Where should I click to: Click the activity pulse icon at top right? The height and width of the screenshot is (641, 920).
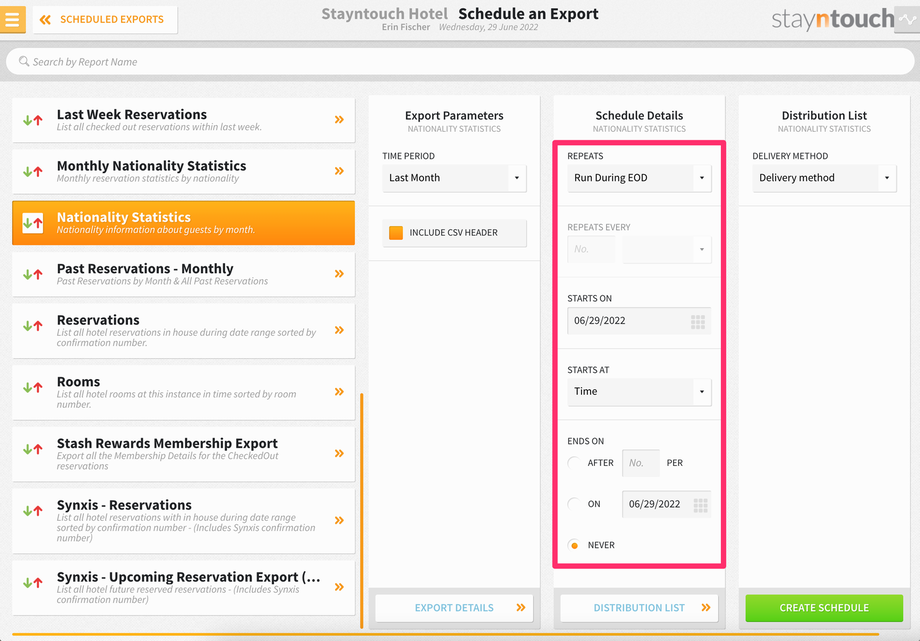tap(907, 19)
